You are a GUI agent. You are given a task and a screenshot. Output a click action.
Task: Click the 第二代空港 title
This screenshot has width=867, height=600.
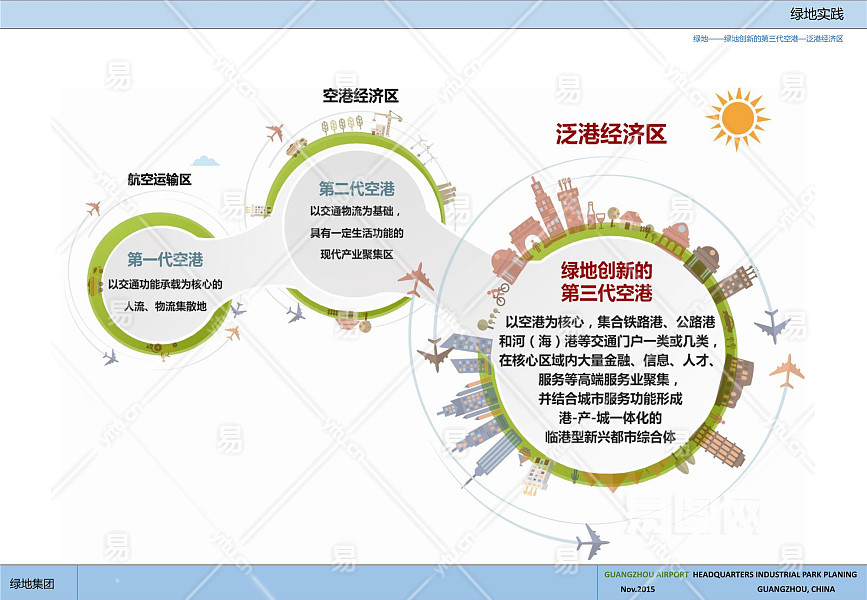(357, 189)
